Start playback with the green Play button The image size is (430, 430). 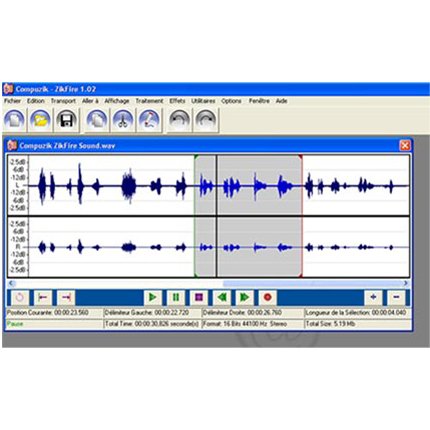coord(153,297)
